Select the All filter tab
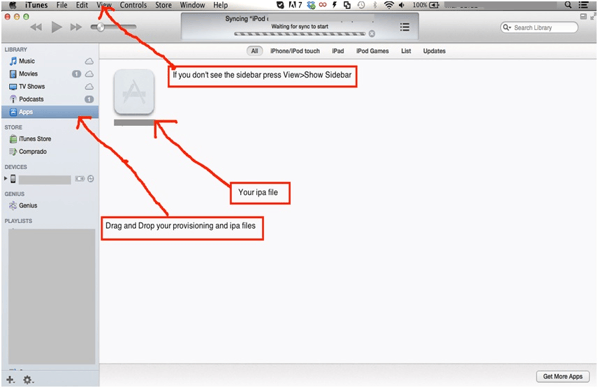Screen dimensions: 598x388 tap(254, 51)
